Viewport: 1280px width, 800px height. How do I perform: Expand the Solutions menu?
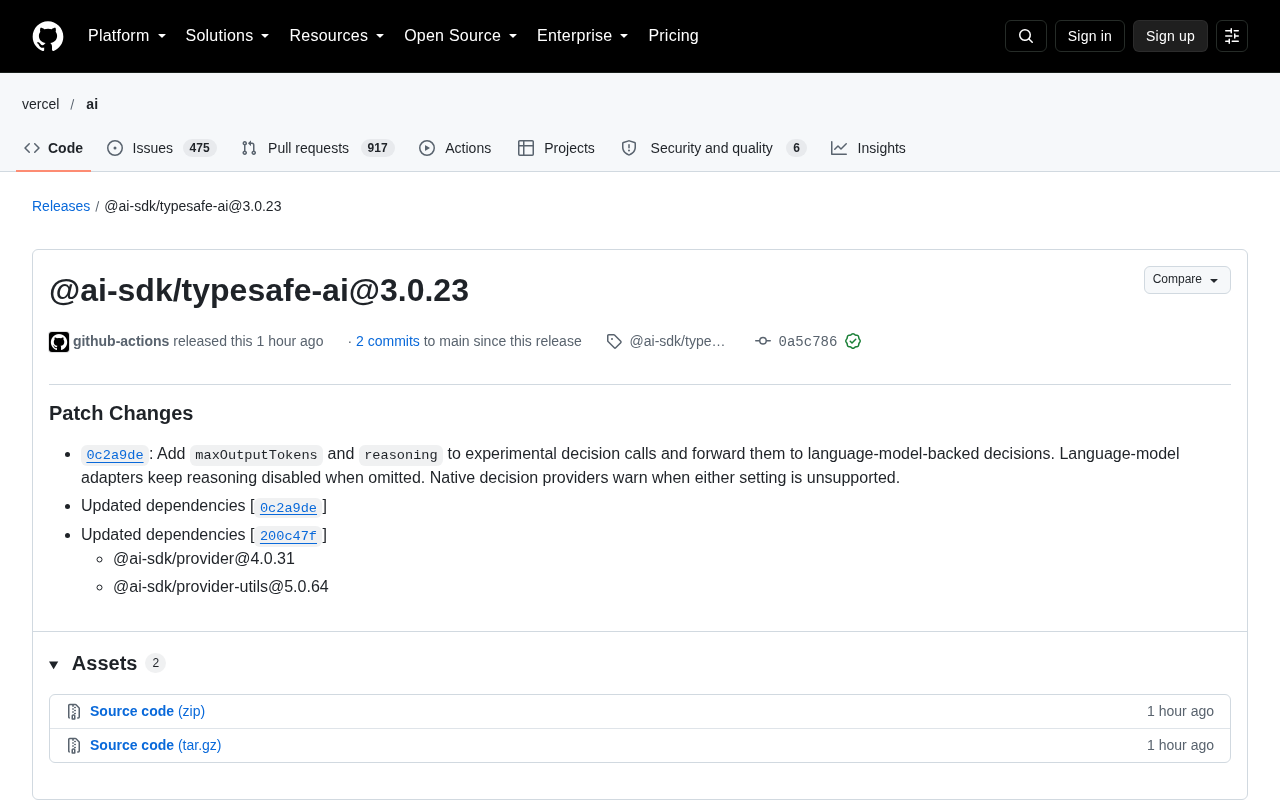[x=228, y=36]
